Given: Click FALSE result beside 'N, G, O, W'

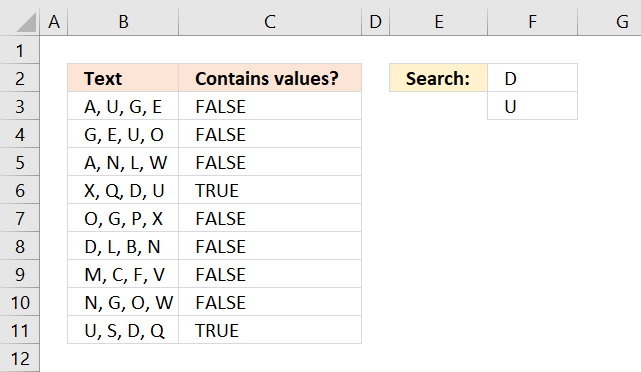Looking at the screenshot, I should 270,302.
